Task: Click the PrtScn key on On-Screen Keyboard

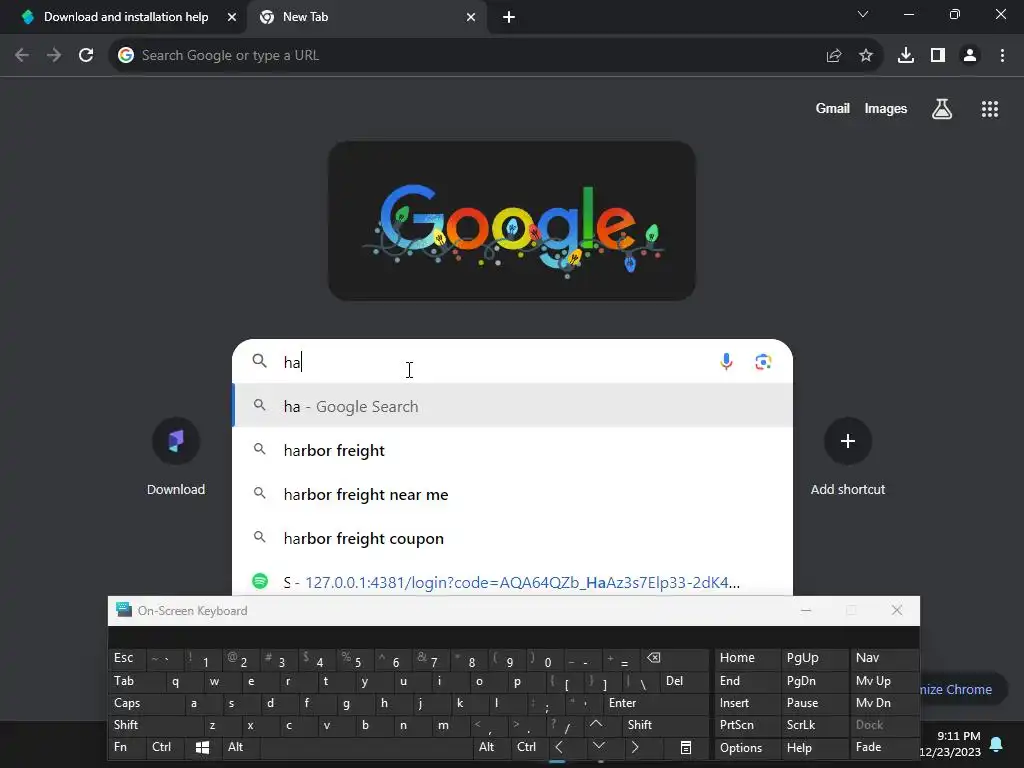Action: [x=747, y=725]
